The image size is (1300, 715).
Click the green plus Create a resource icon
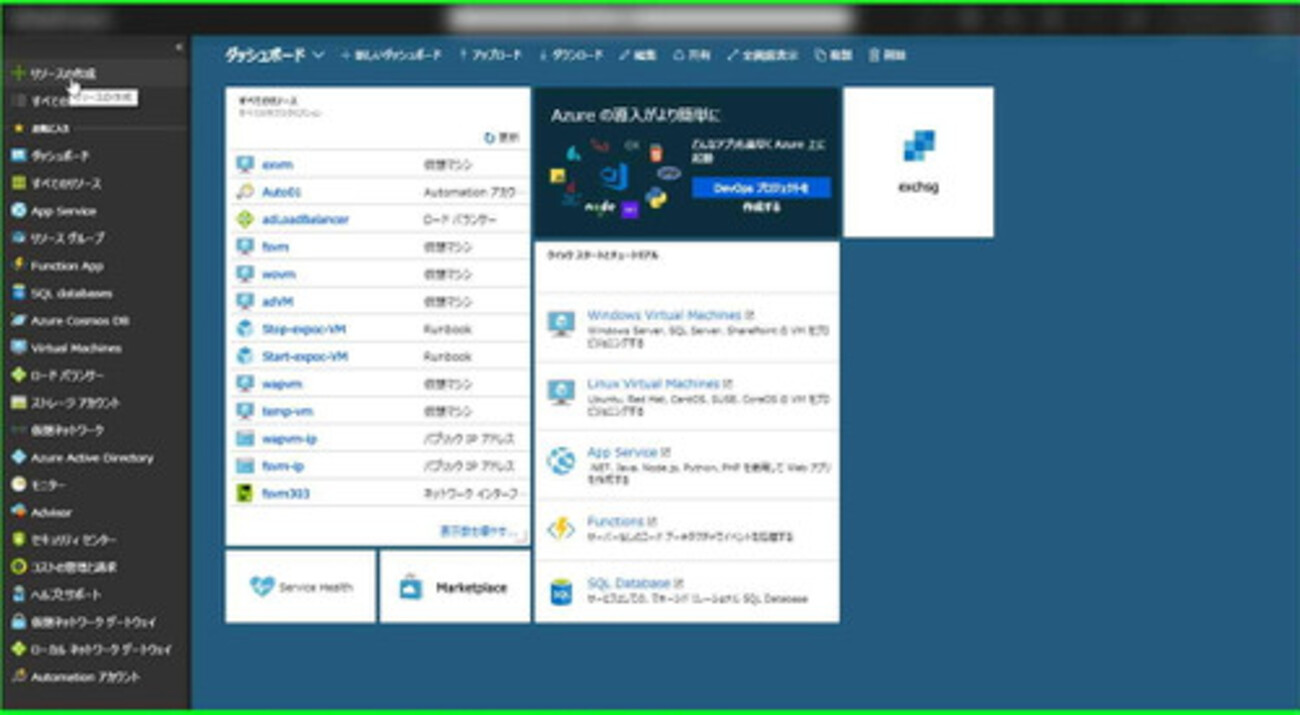[x=17, y=73]
